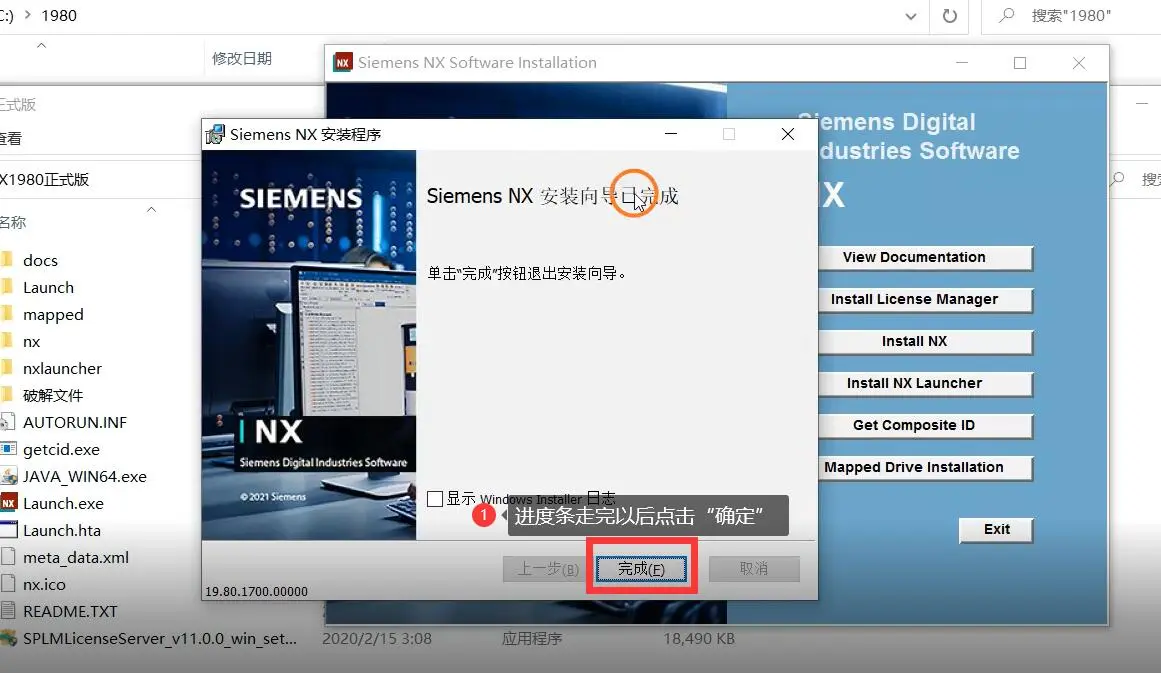Select the Launch.hta file name
1161x673 pixels.
click(x=61, y=530)
